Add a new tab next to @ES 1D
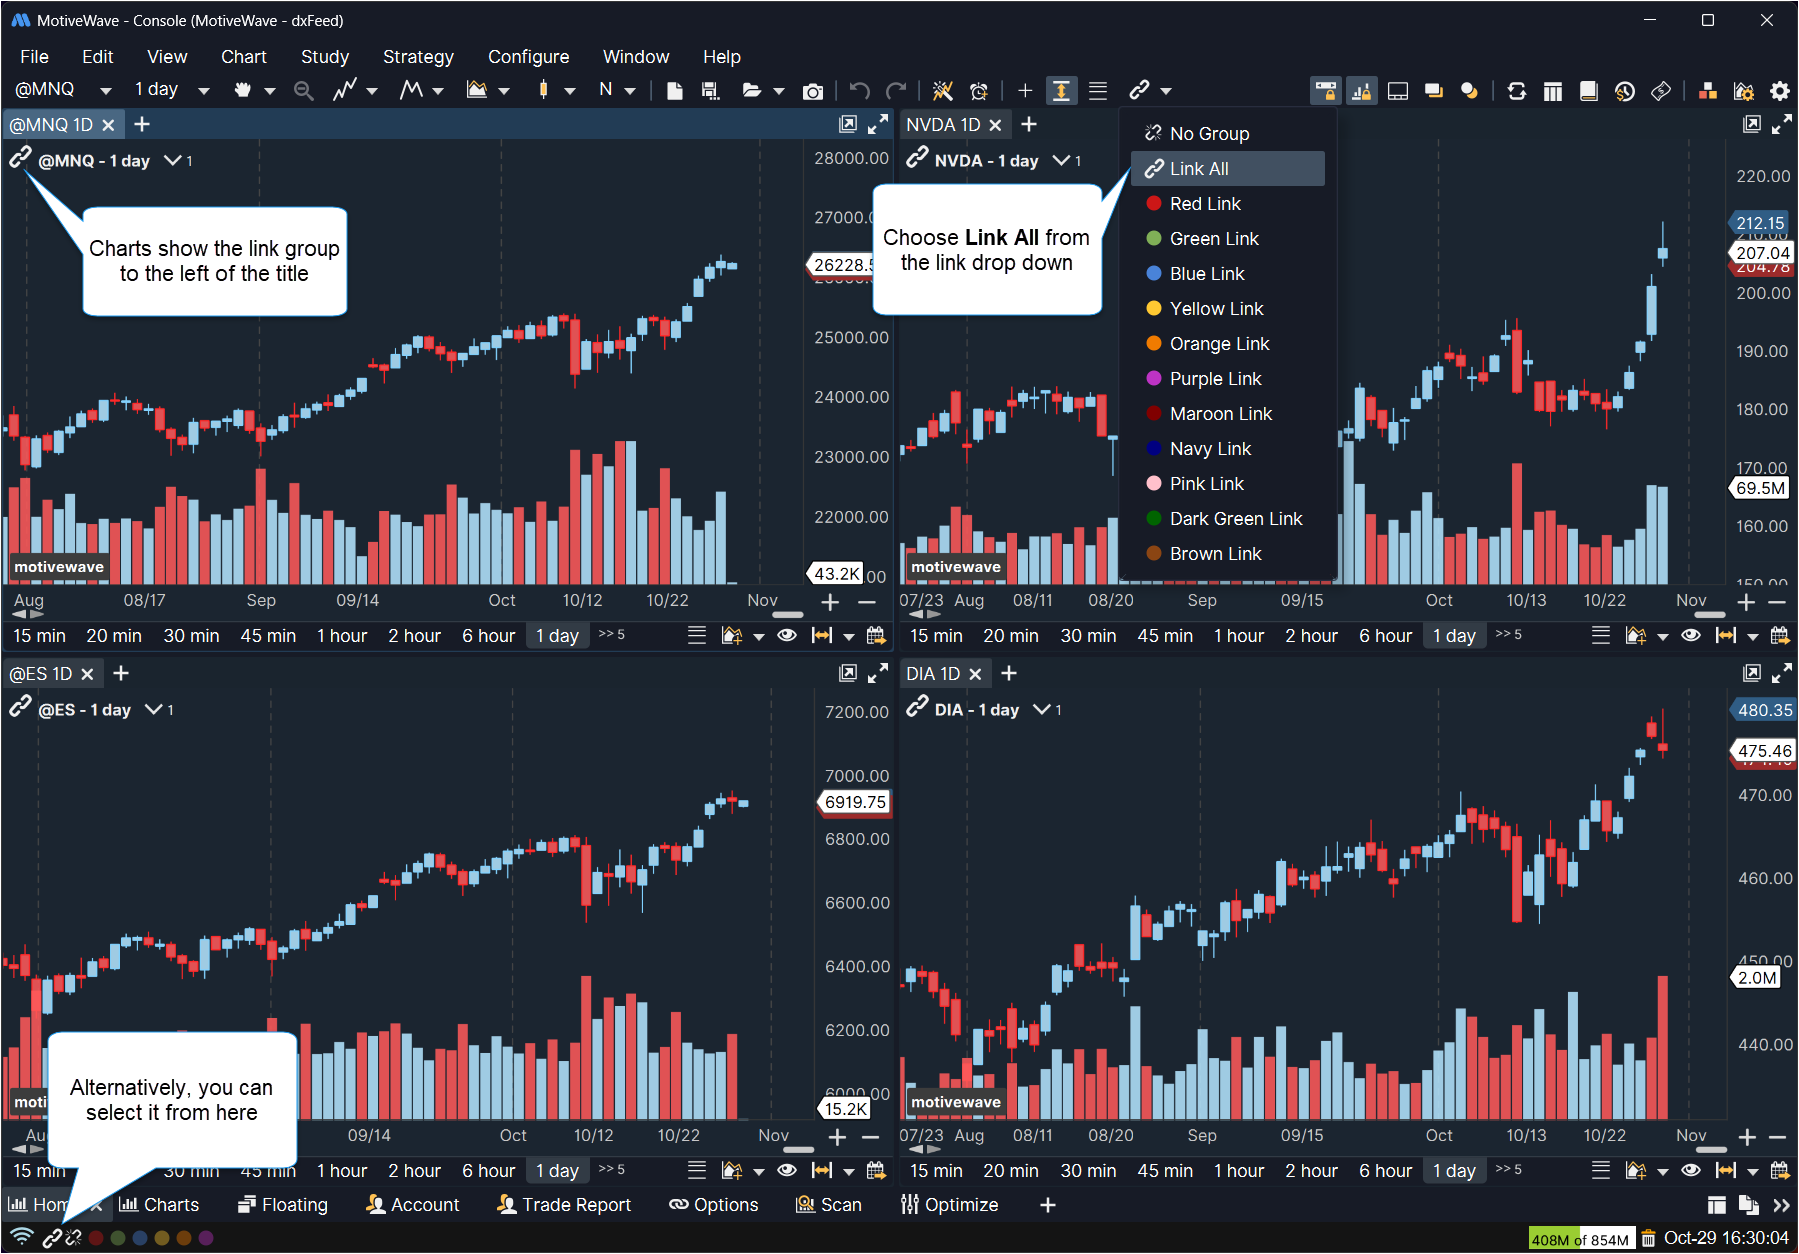Screen dimensions: 1799x1254 [x=121, y=674]
